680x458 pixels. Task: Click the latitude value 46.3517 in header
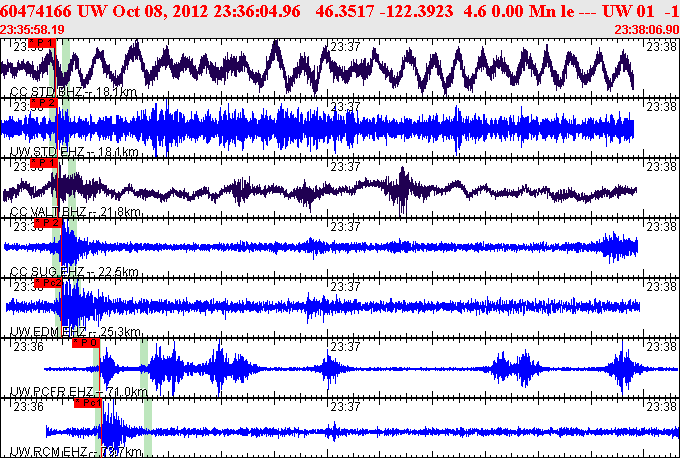pyautogui.click(x=344, y=11)
